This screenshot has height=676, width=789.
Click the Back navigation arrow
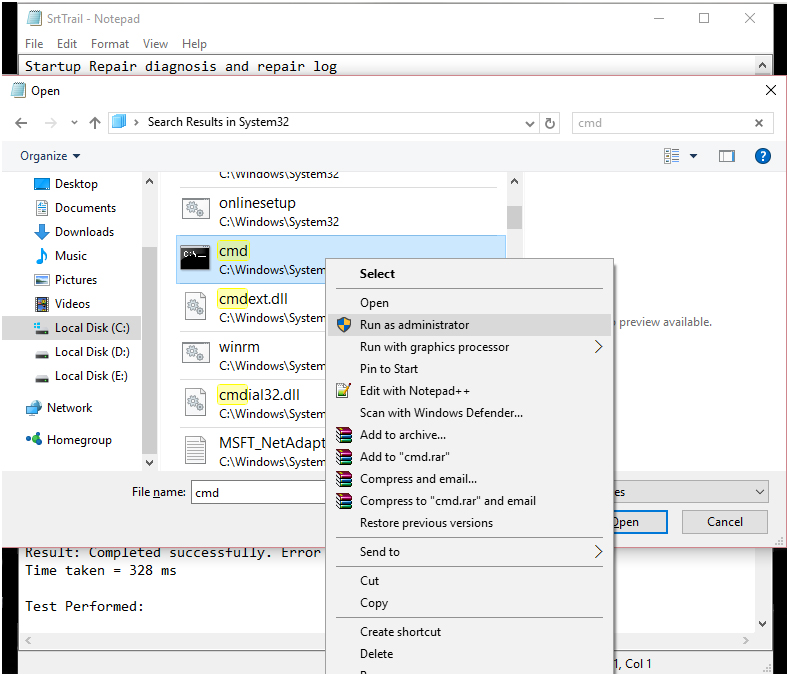(22, 123)
